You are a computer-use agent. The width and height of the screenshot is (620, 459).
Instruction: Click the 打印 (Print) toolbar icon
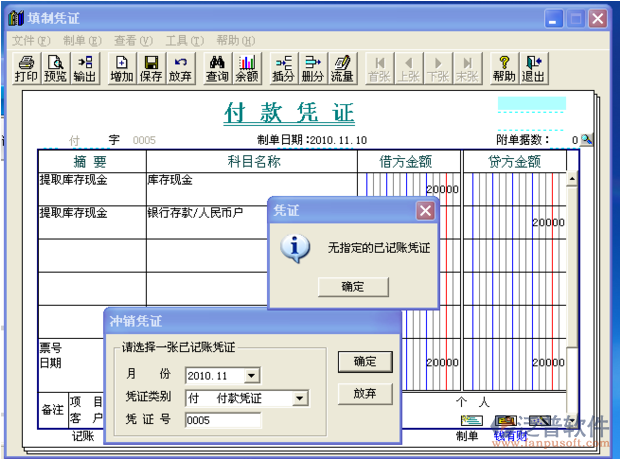click(25, 68)
